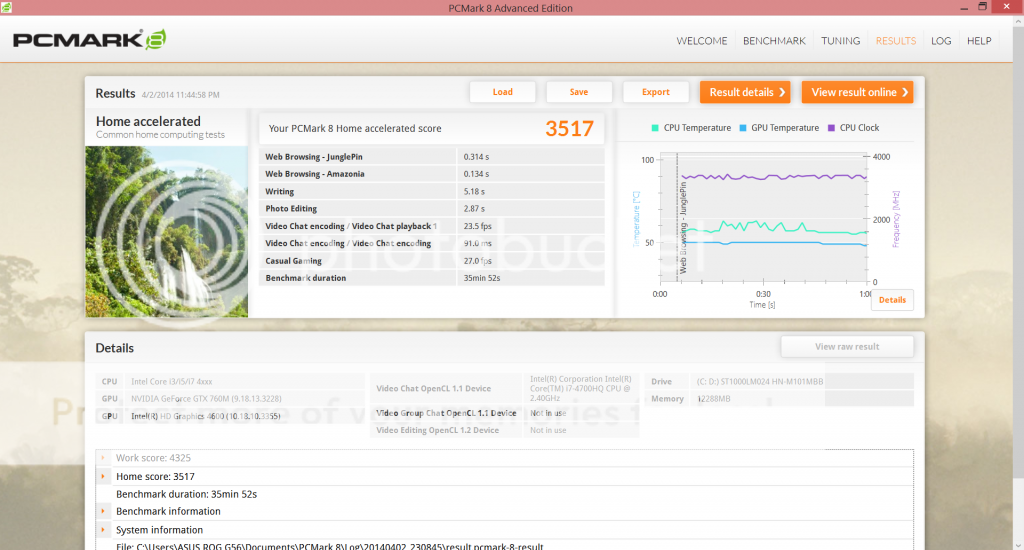Screen dimensions: 1024x550
Task: Open the Log tab
Action: click(940, 41)
